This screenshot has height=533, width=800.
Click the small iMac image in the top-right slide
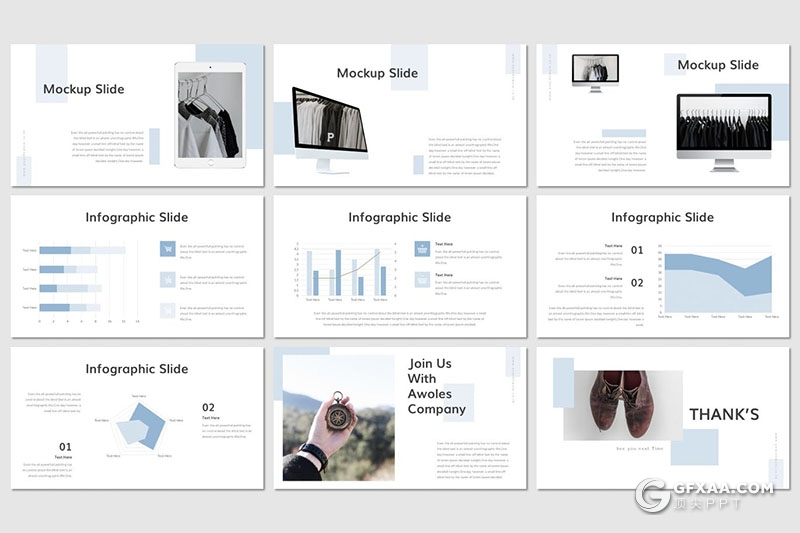coord(590,73)
